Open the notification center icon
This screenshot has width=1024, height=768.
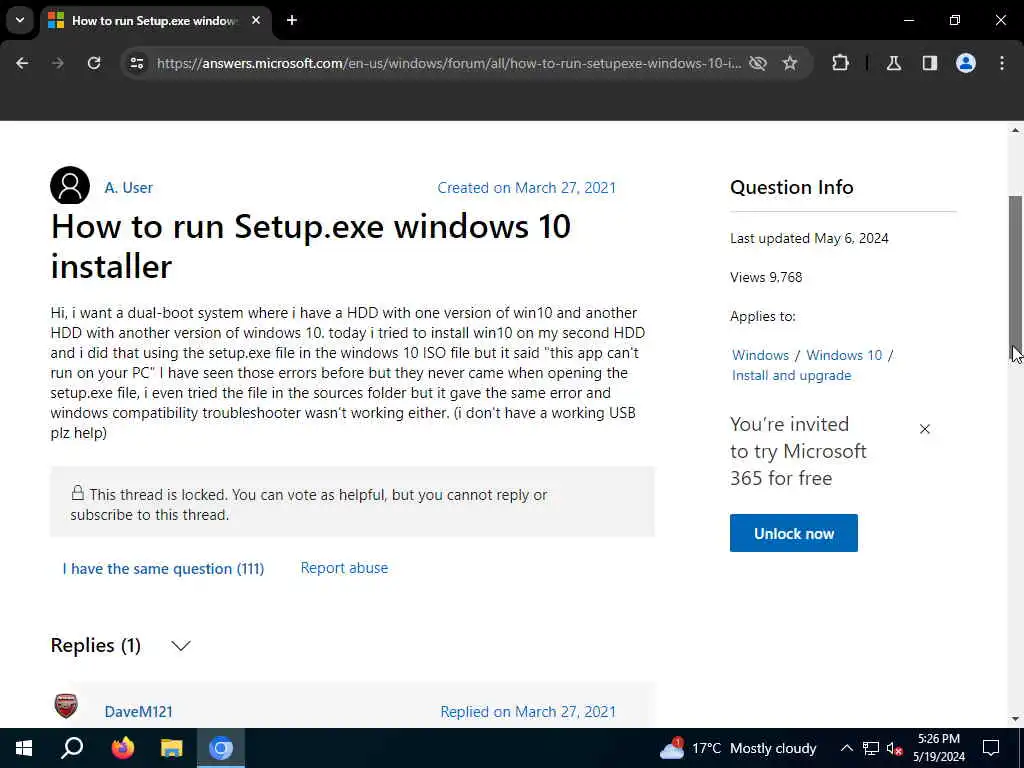point(991,748)
